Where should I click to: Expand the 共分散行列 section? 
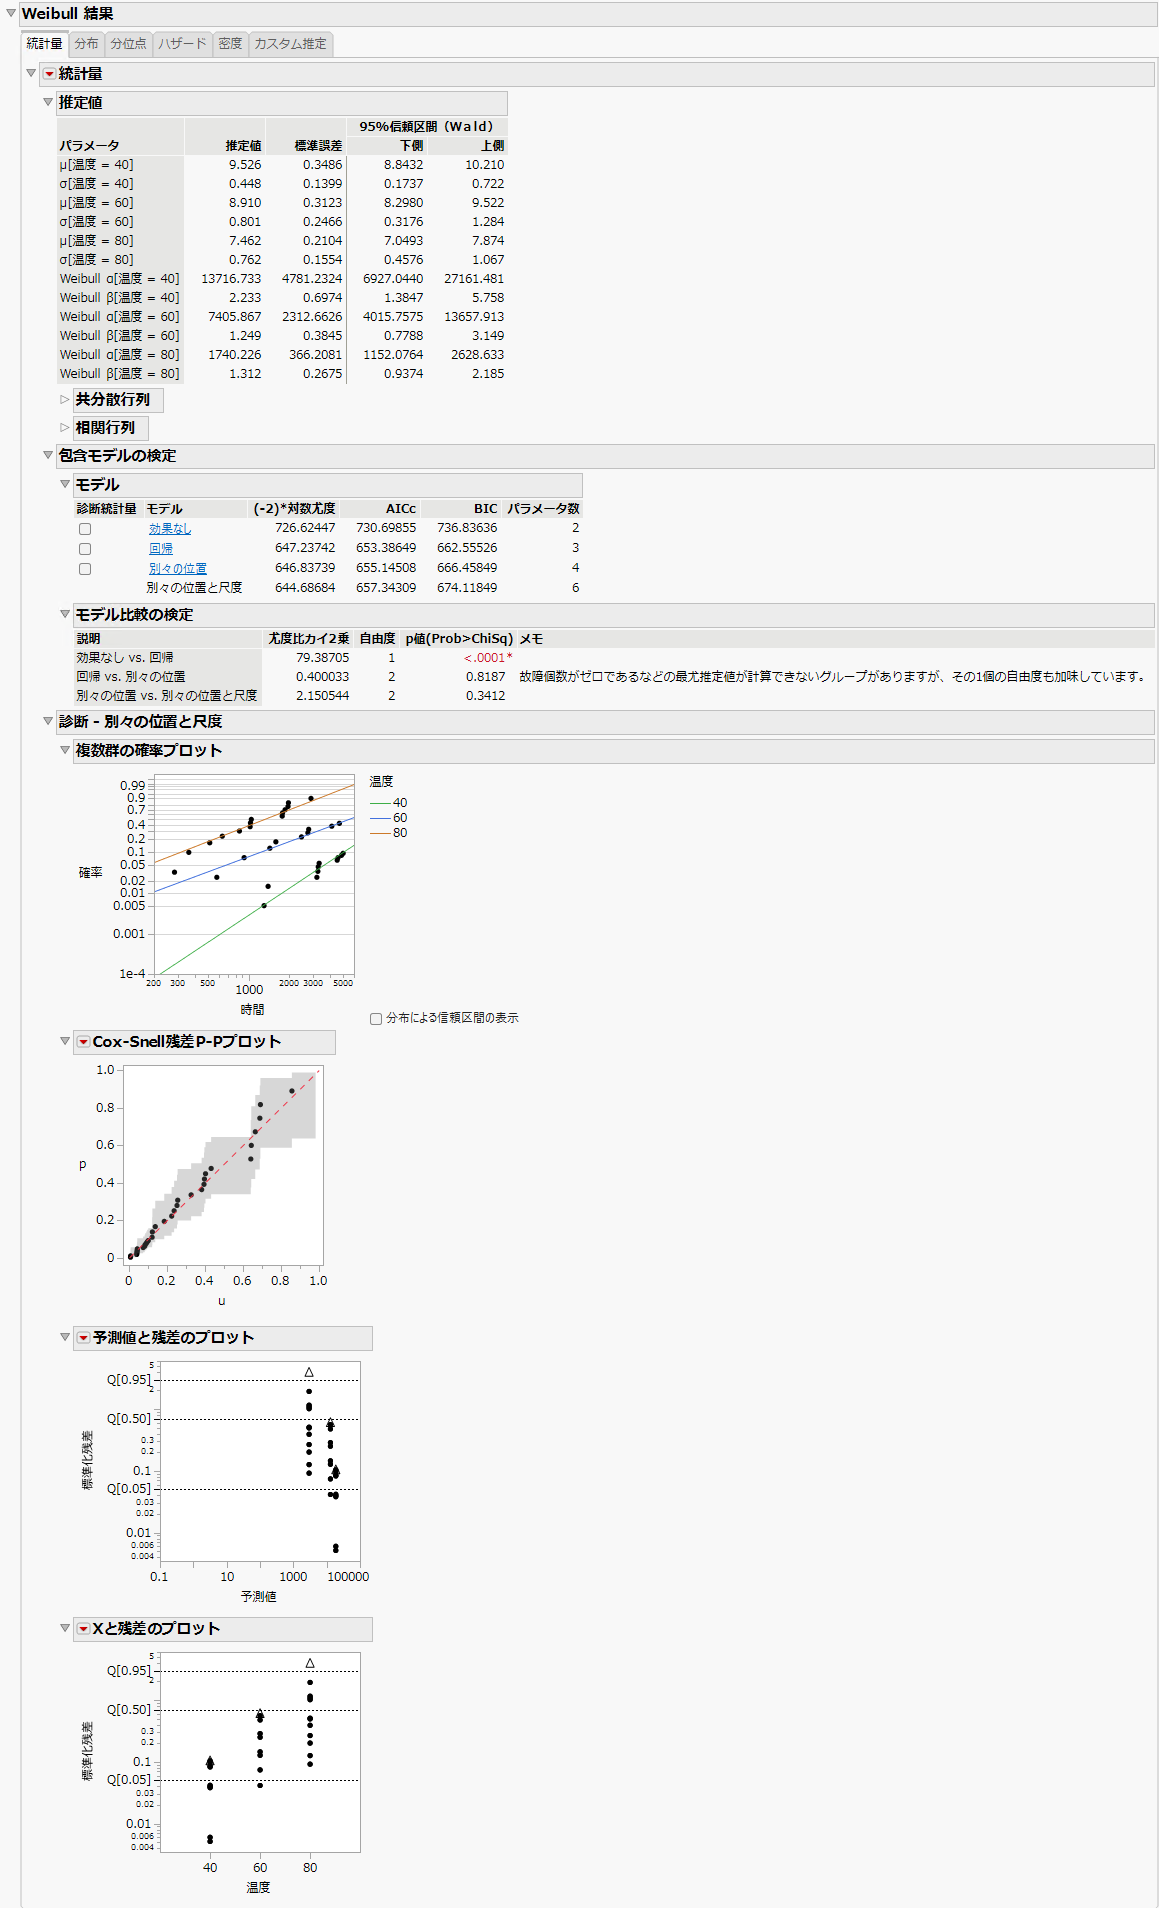coord(65,399)
